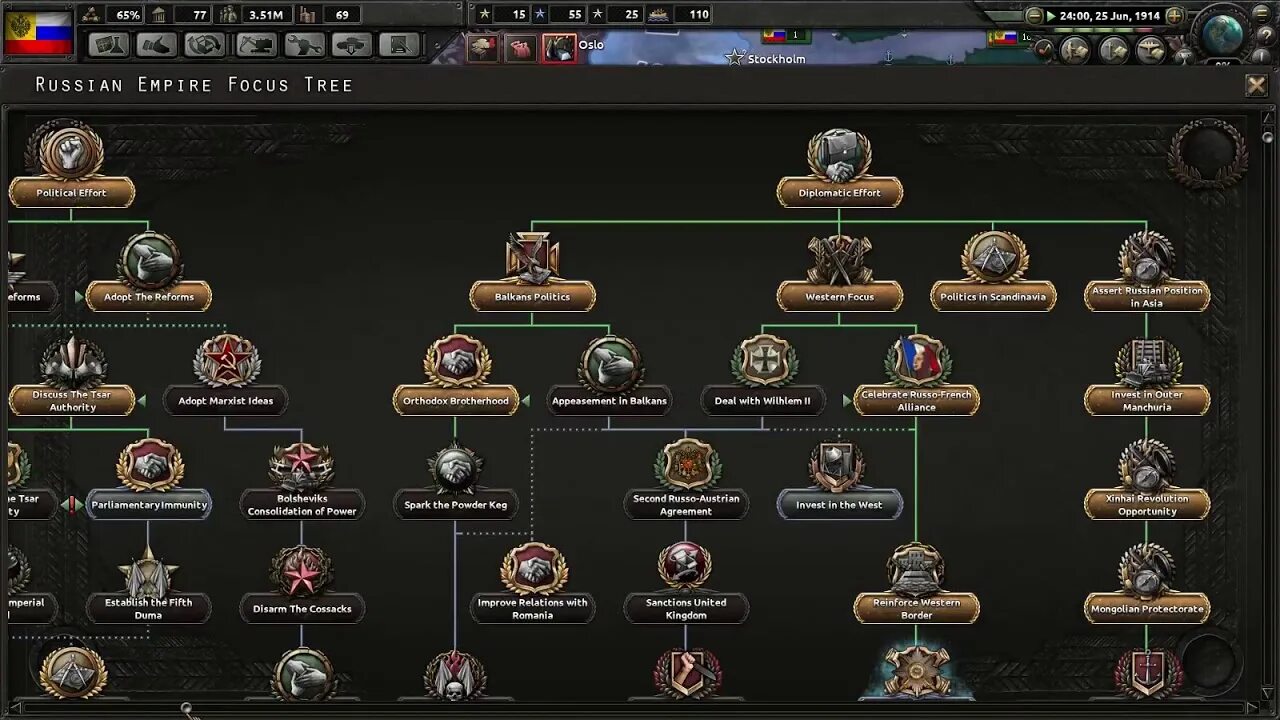Open the first alert icon beside Oslo
The image size is (1280, 720).
[483, 48]
